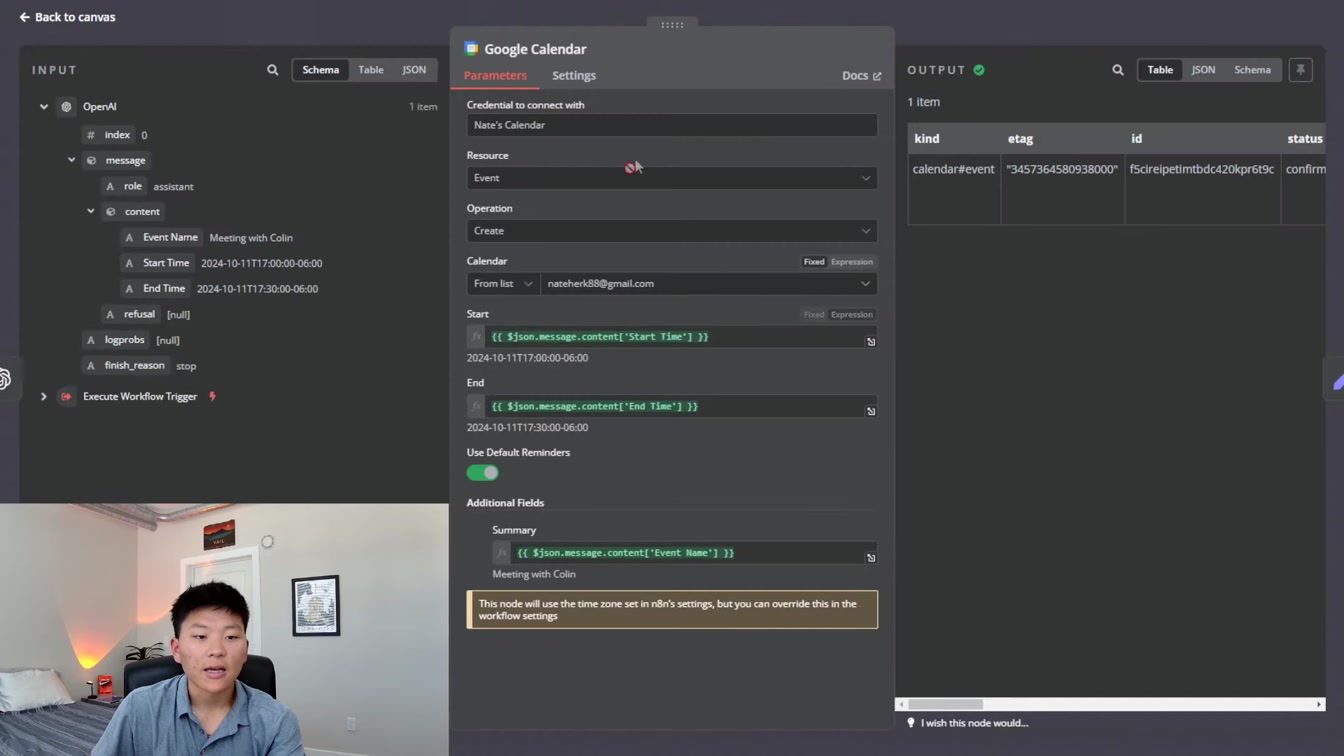Set Calendar field to Fixed
This screenshot has height=756, width=1344.
coord(814,262)
